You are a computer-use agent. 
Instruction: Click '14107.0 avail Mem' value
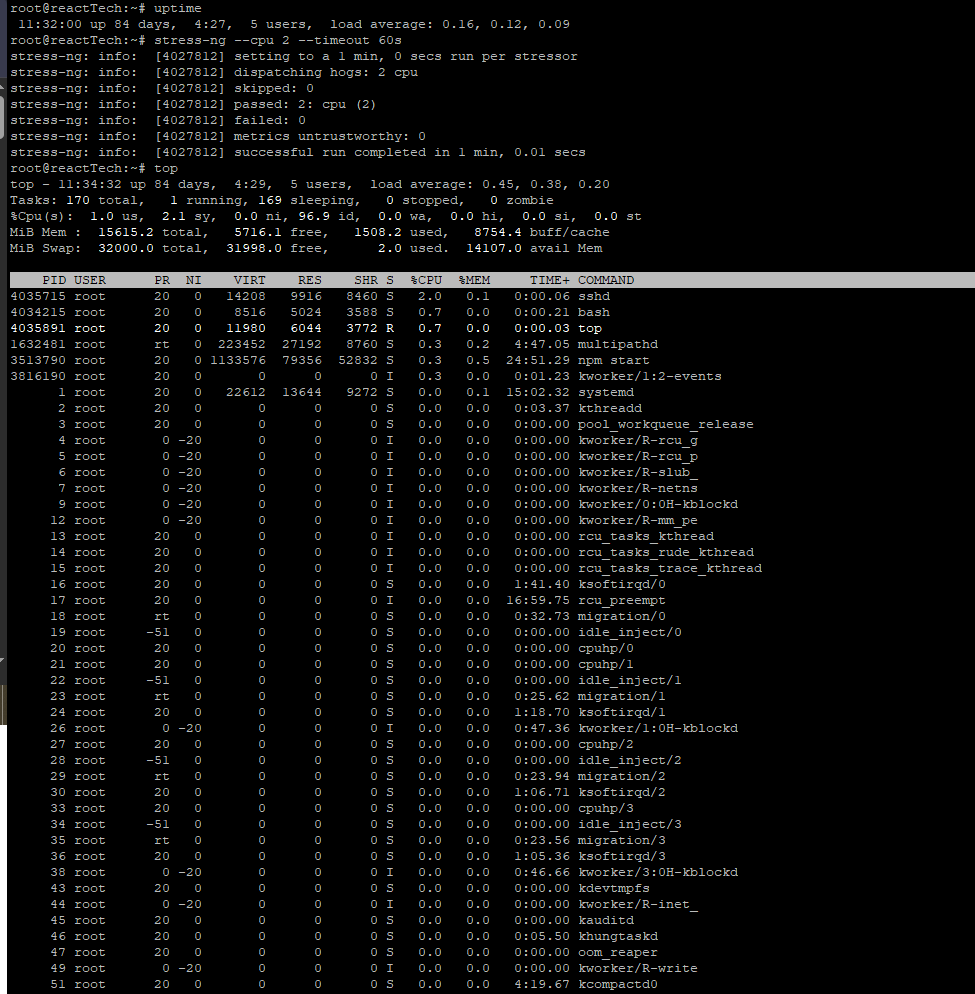pos(534,248)
